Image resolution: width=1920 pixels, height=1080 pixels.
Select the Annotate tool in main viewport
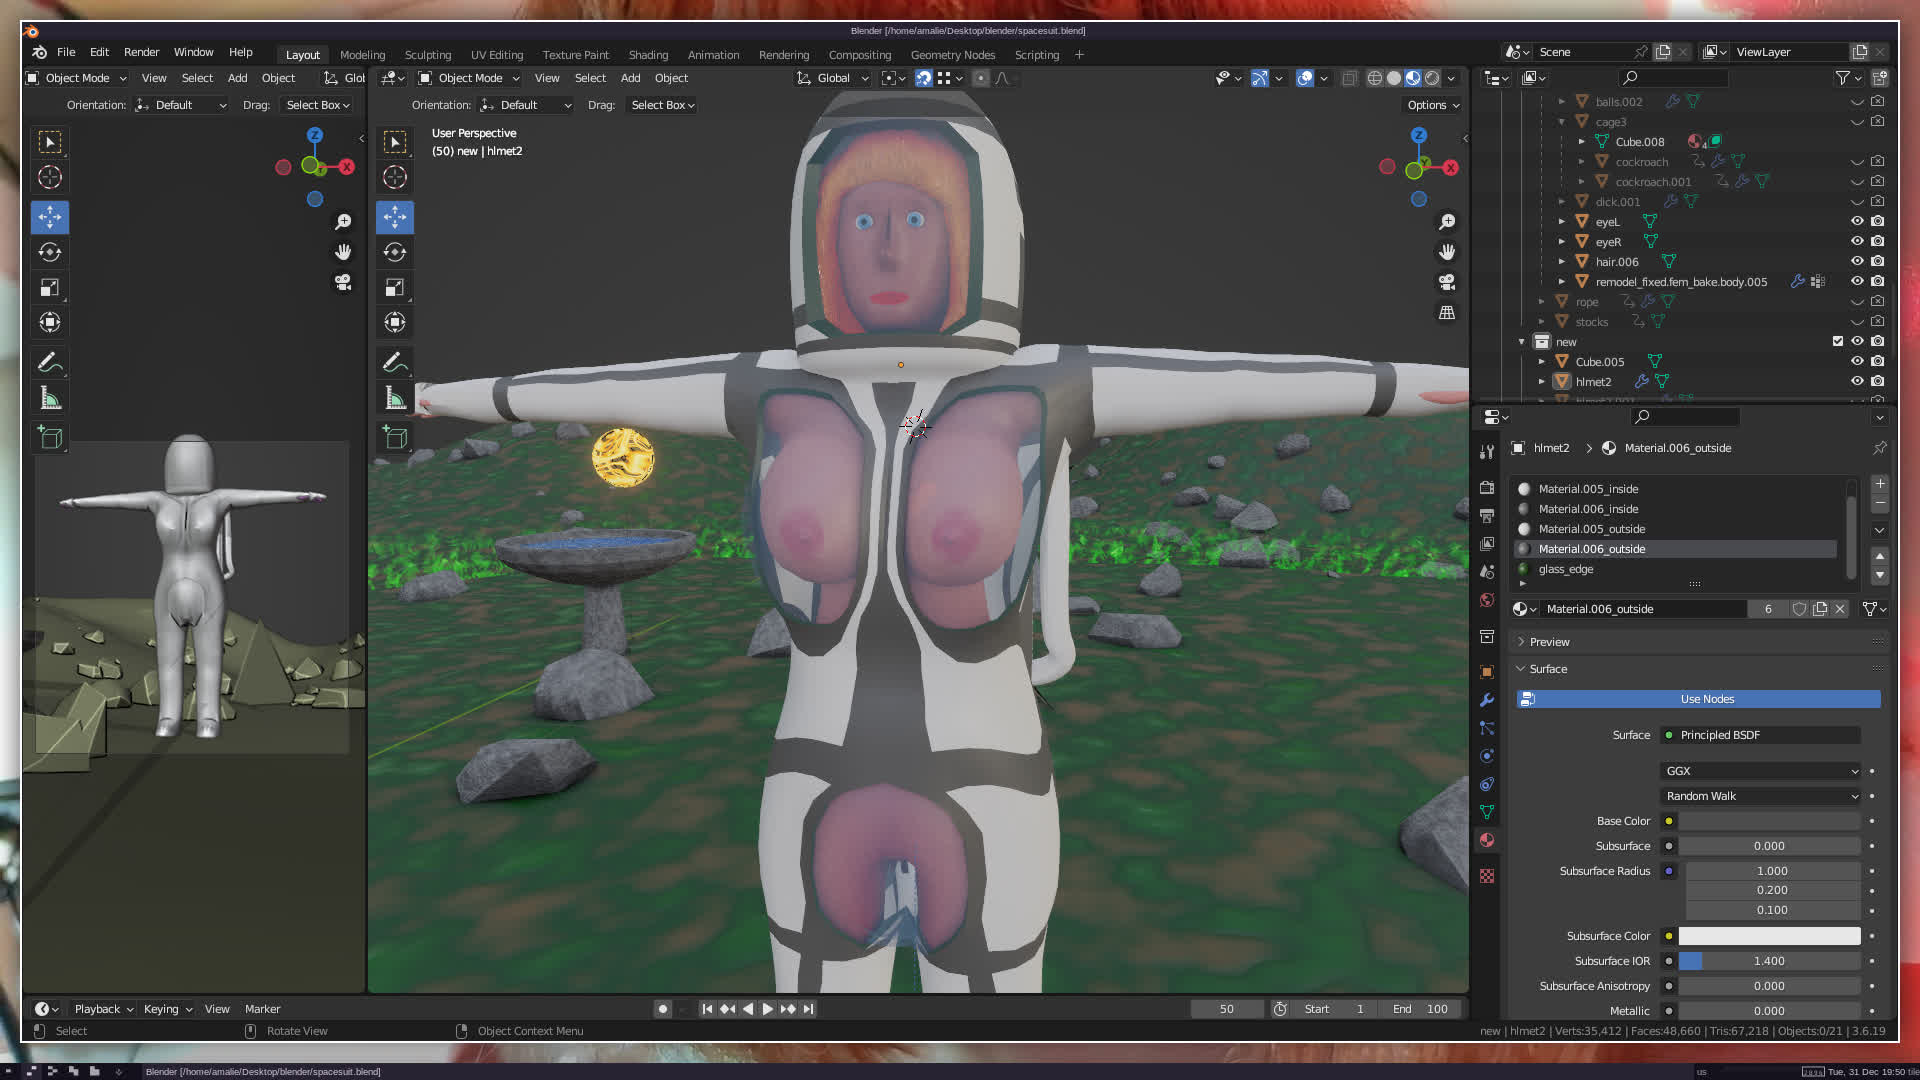pyautogui.click(x=395, y=362)
